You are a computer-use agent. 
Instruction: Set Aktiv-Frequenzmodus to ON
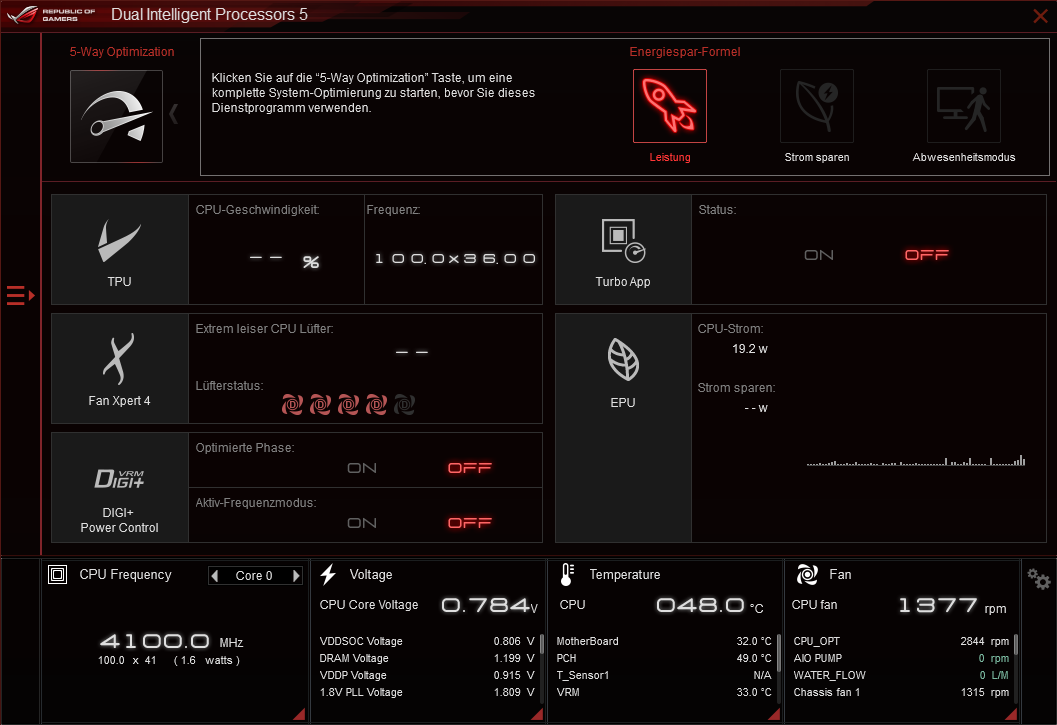click(x=362, y=523)
